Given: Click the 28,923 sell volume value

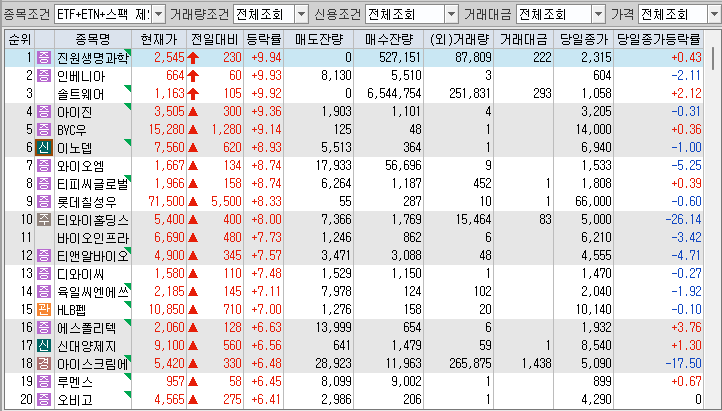Looking at the screenshot, I should coord(333,363).
